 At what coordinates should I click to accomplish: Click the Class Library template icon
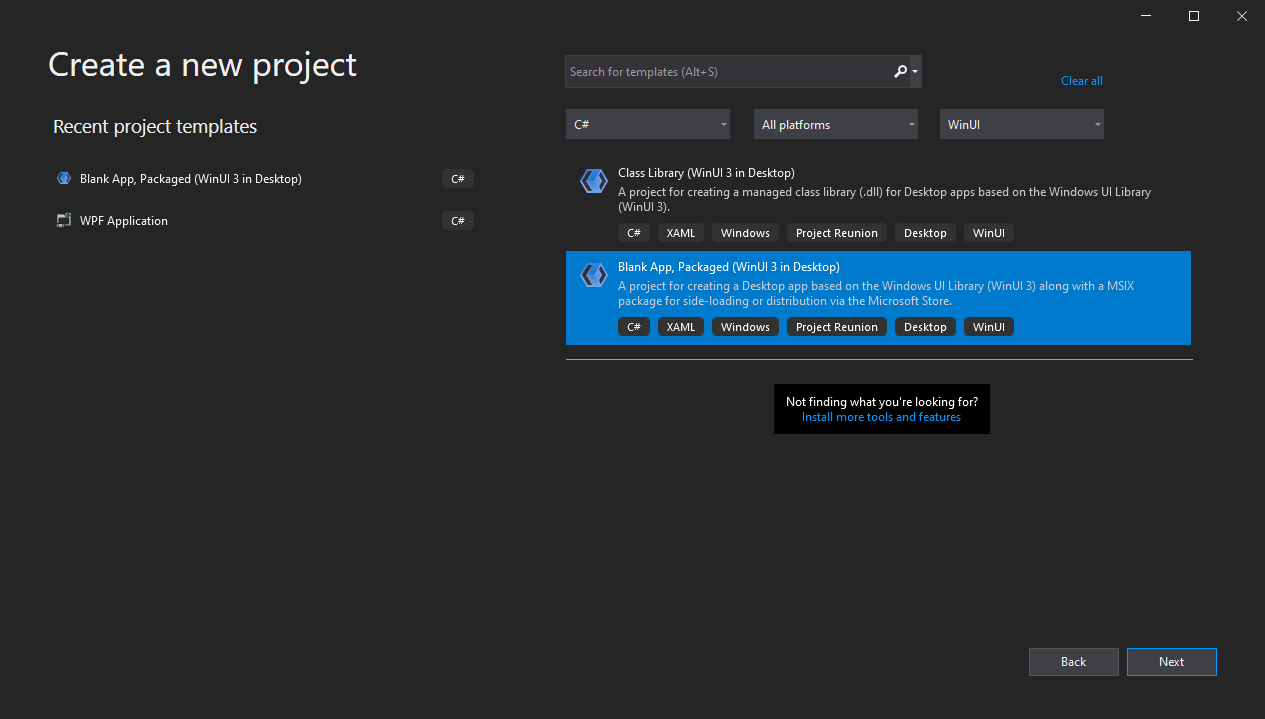tap(593, 181)
